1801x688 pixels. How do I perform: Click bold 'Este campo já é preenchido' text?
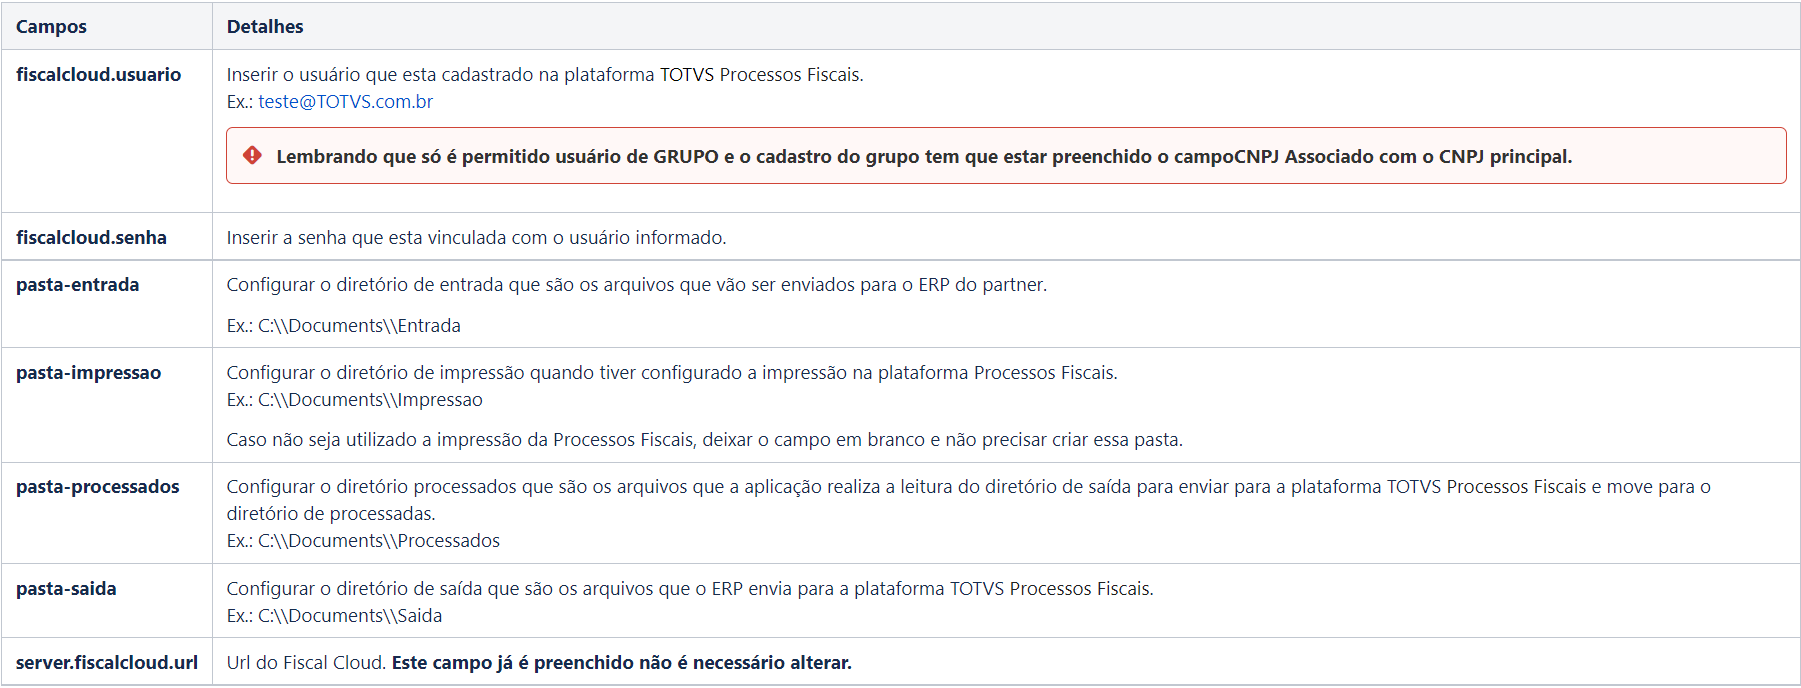coord(621,663)
